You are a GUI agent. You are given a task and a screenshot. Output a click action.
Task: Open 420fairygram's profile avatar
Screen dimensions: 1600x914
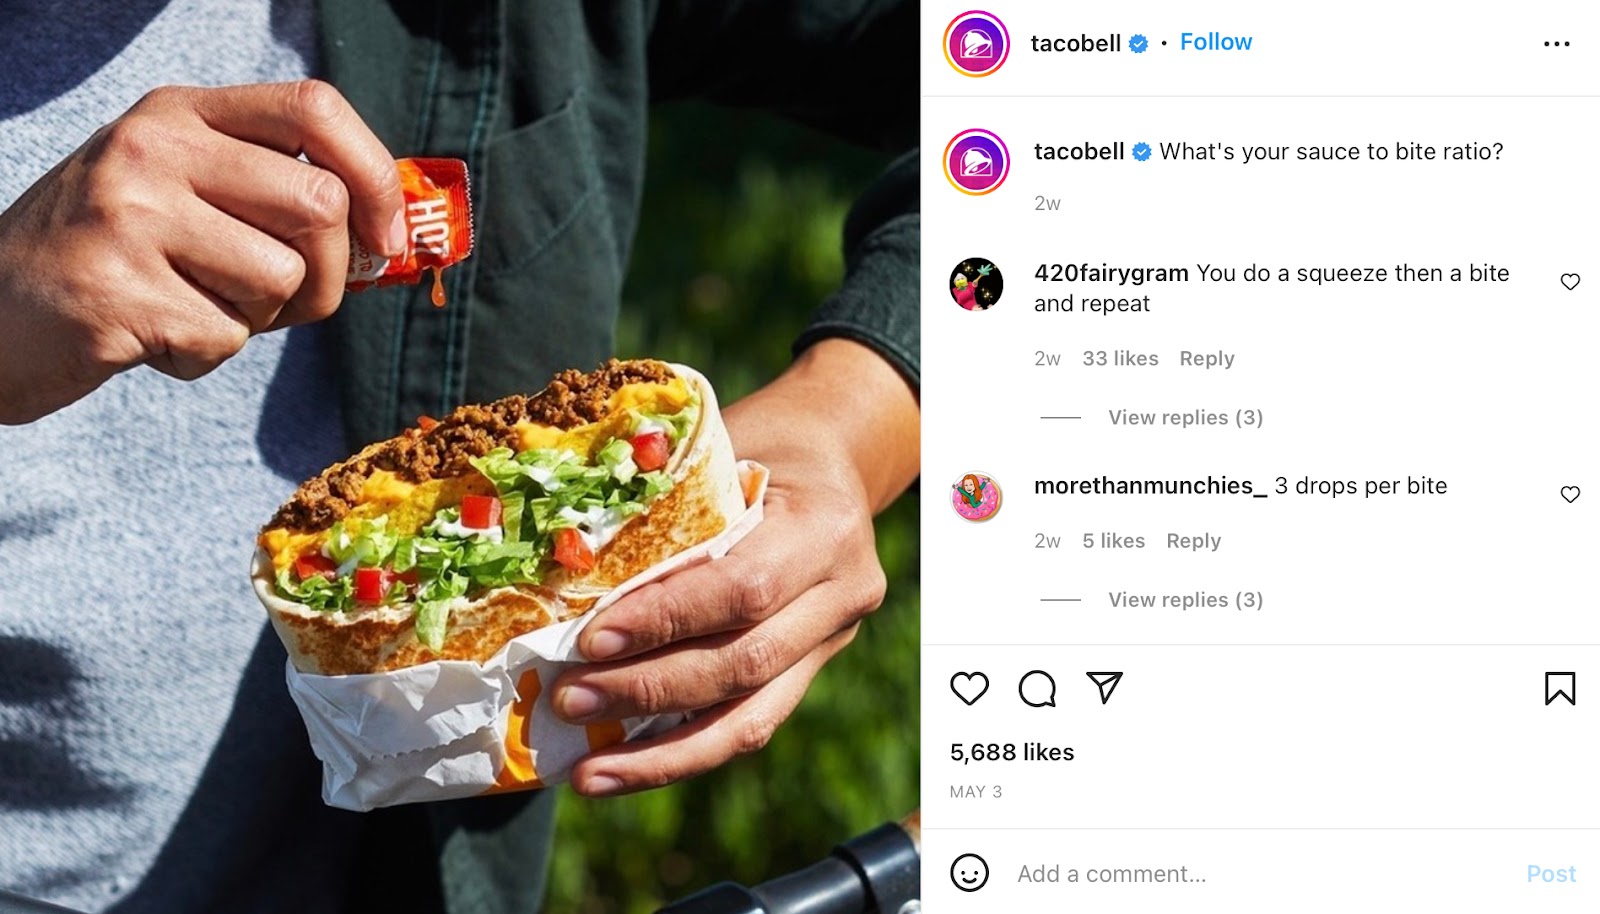(976, 284)
